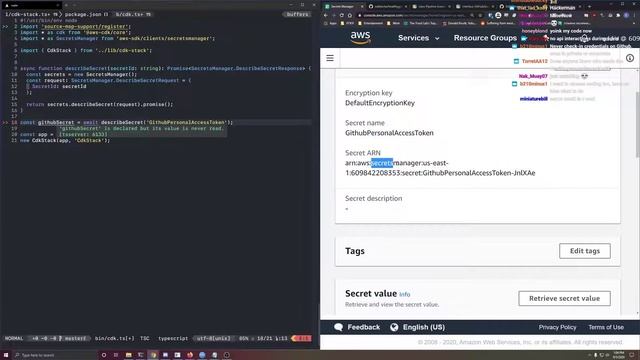Open Firefox from the taskbar

[x=190, y=355]
